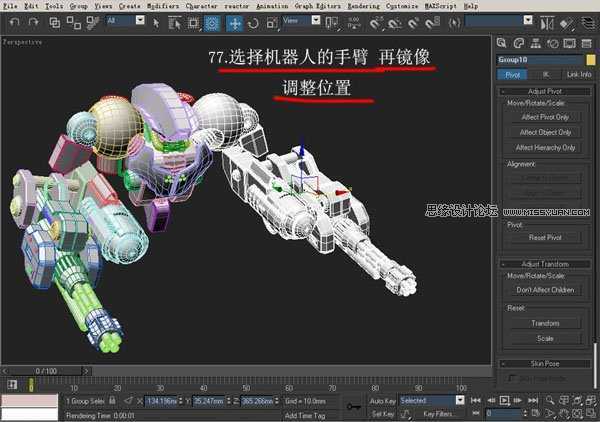Viewport: 600px width, 422px height.
Task: Click the Reset Pivot button
Action: tap(545, 238)
